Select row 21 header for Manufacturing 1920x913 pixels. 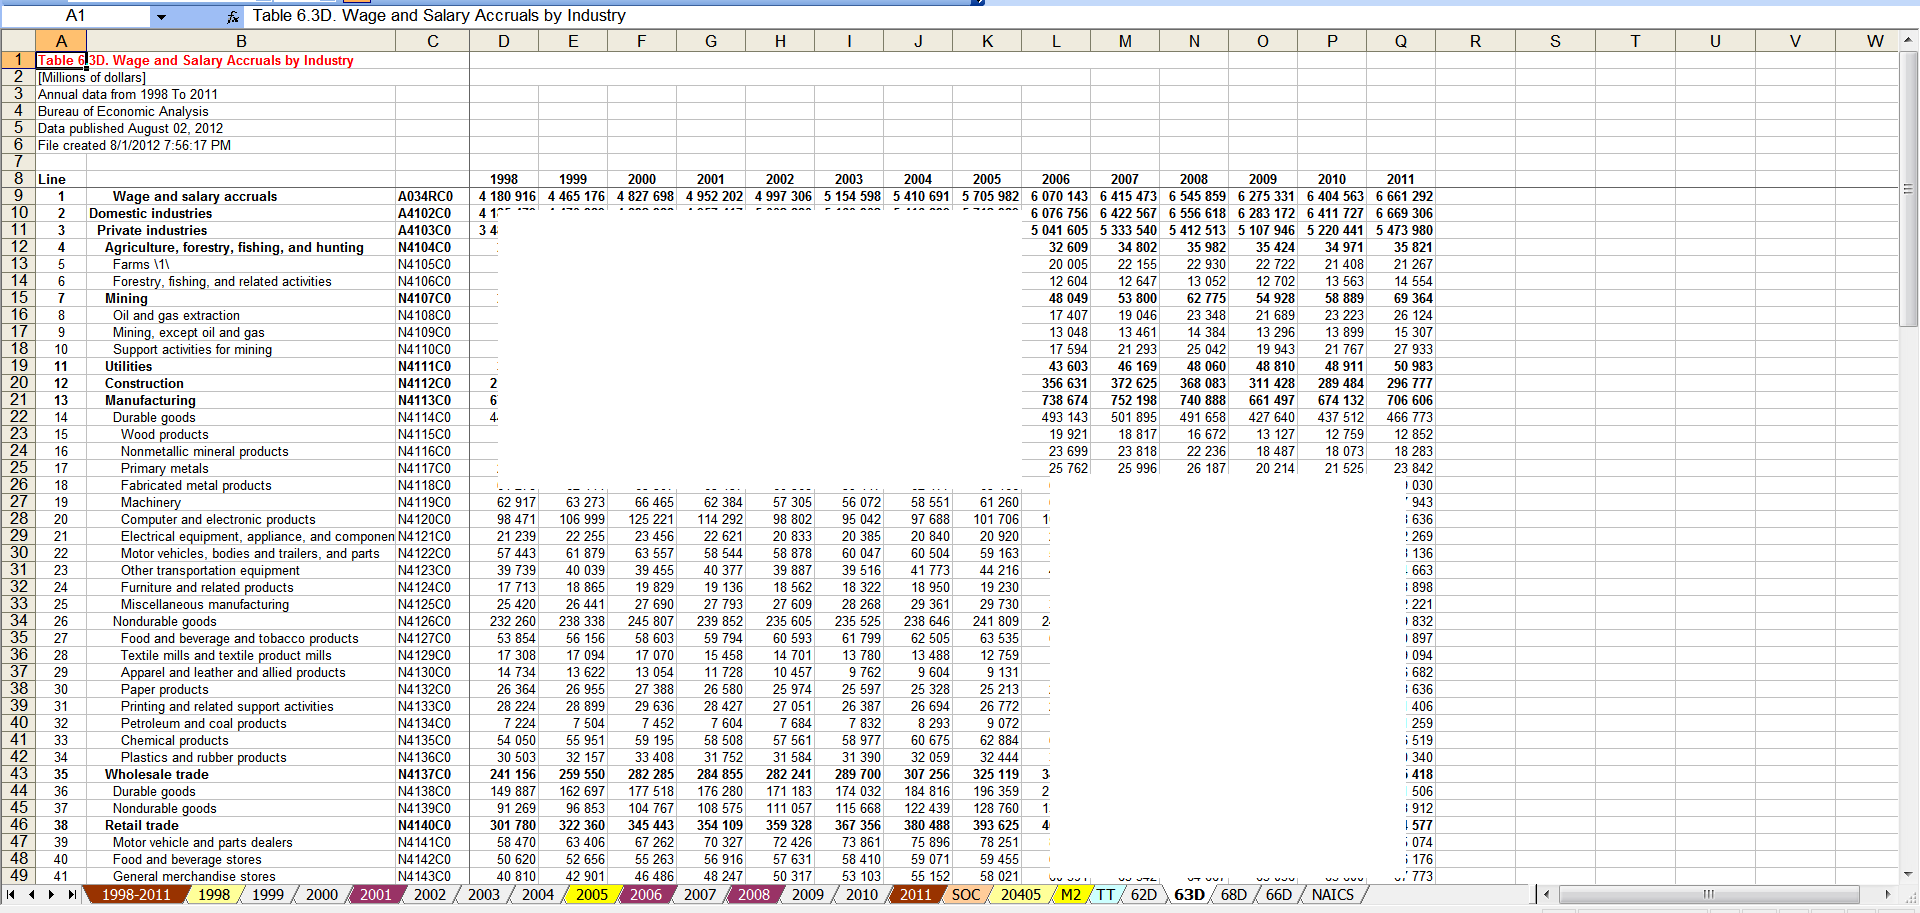click(18, 400)
